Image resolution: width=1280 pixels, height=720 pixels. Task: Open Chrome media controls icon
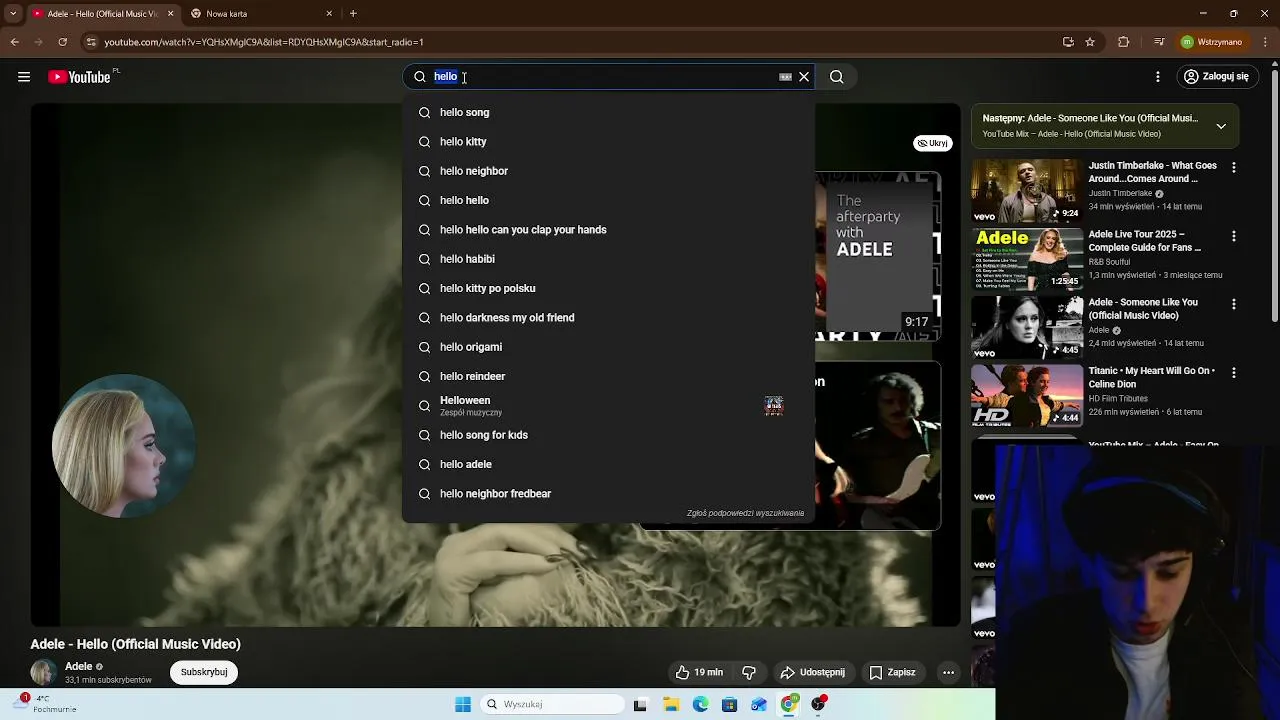(1158, 42)
